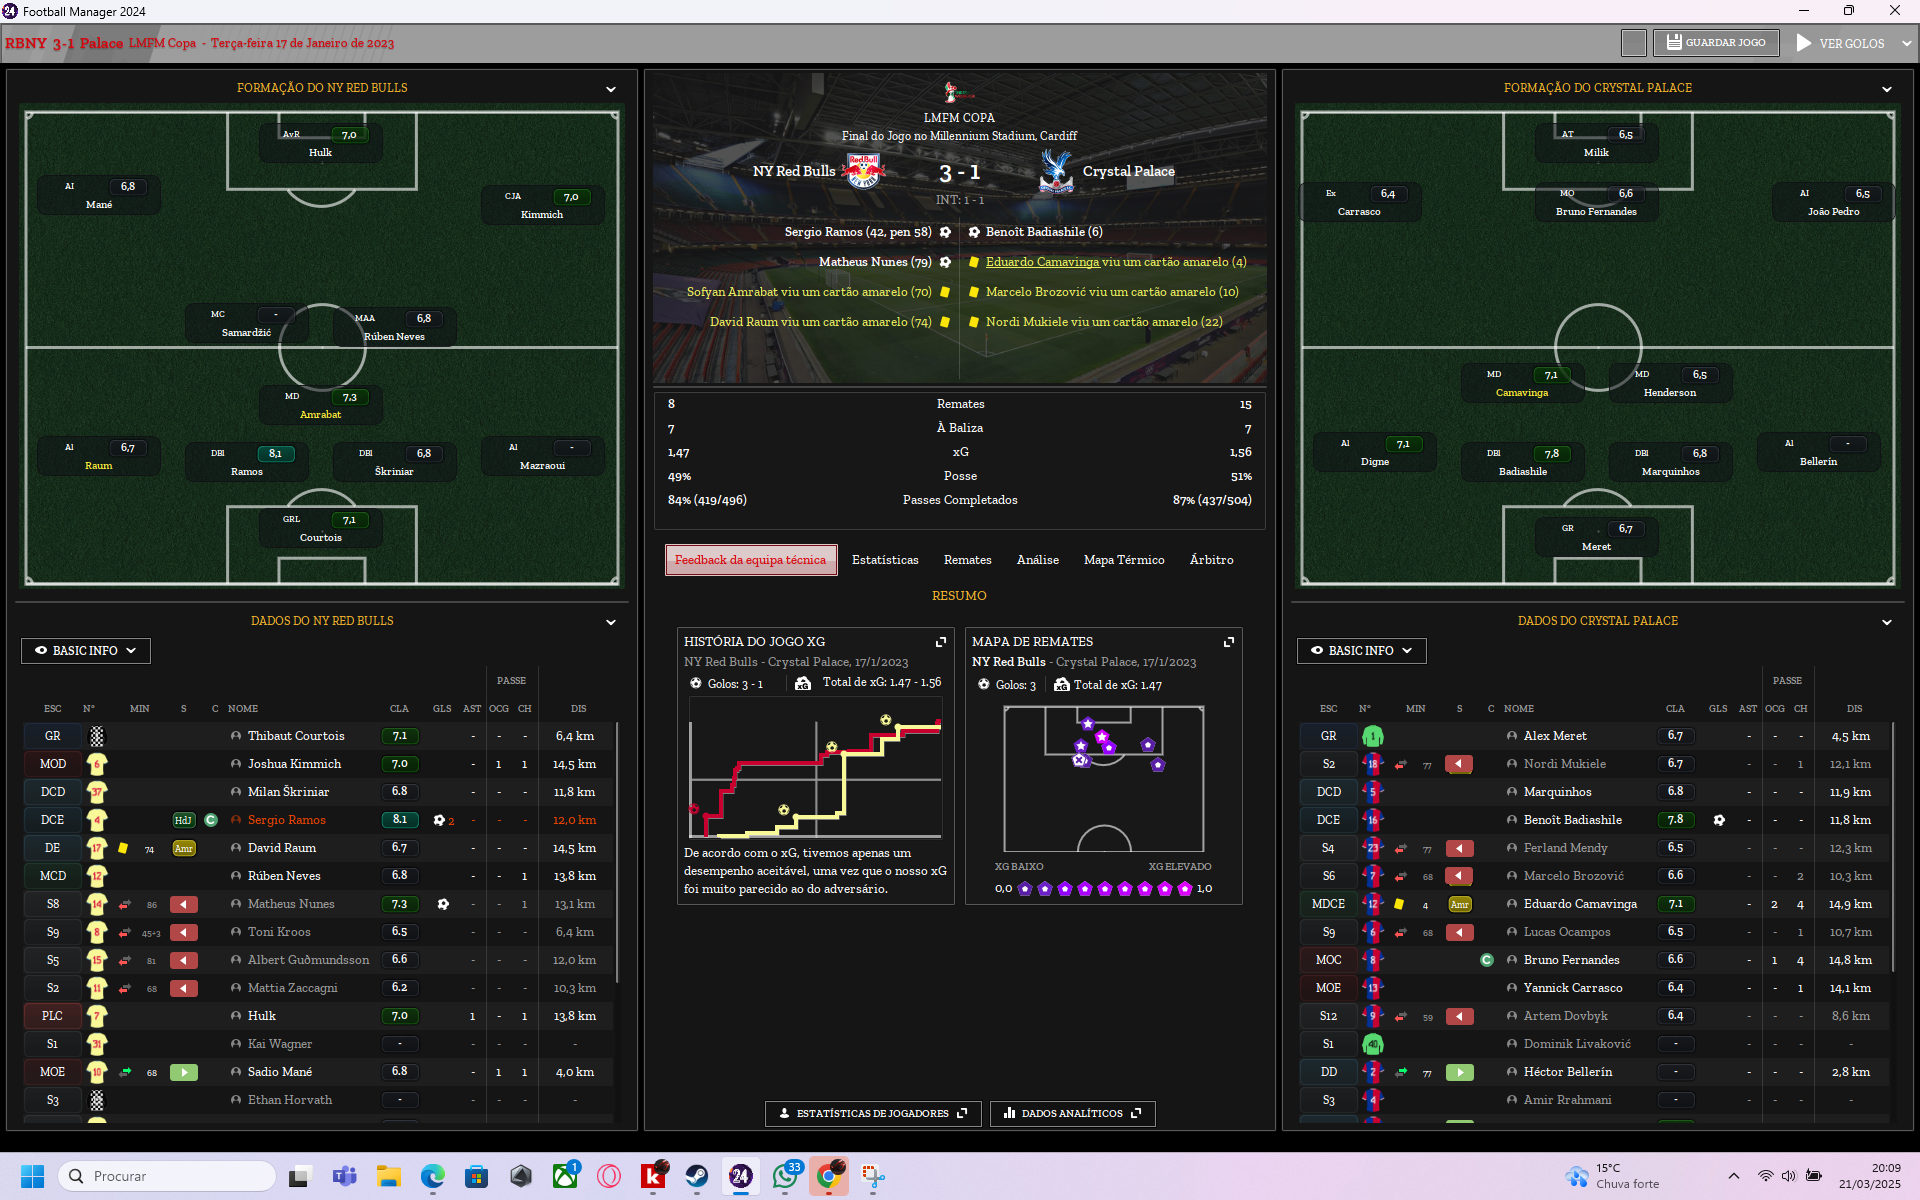1920x1200 pixels.
Task: Collapse Dados do Crystal Palace panel
Action: click(1887, 622)
